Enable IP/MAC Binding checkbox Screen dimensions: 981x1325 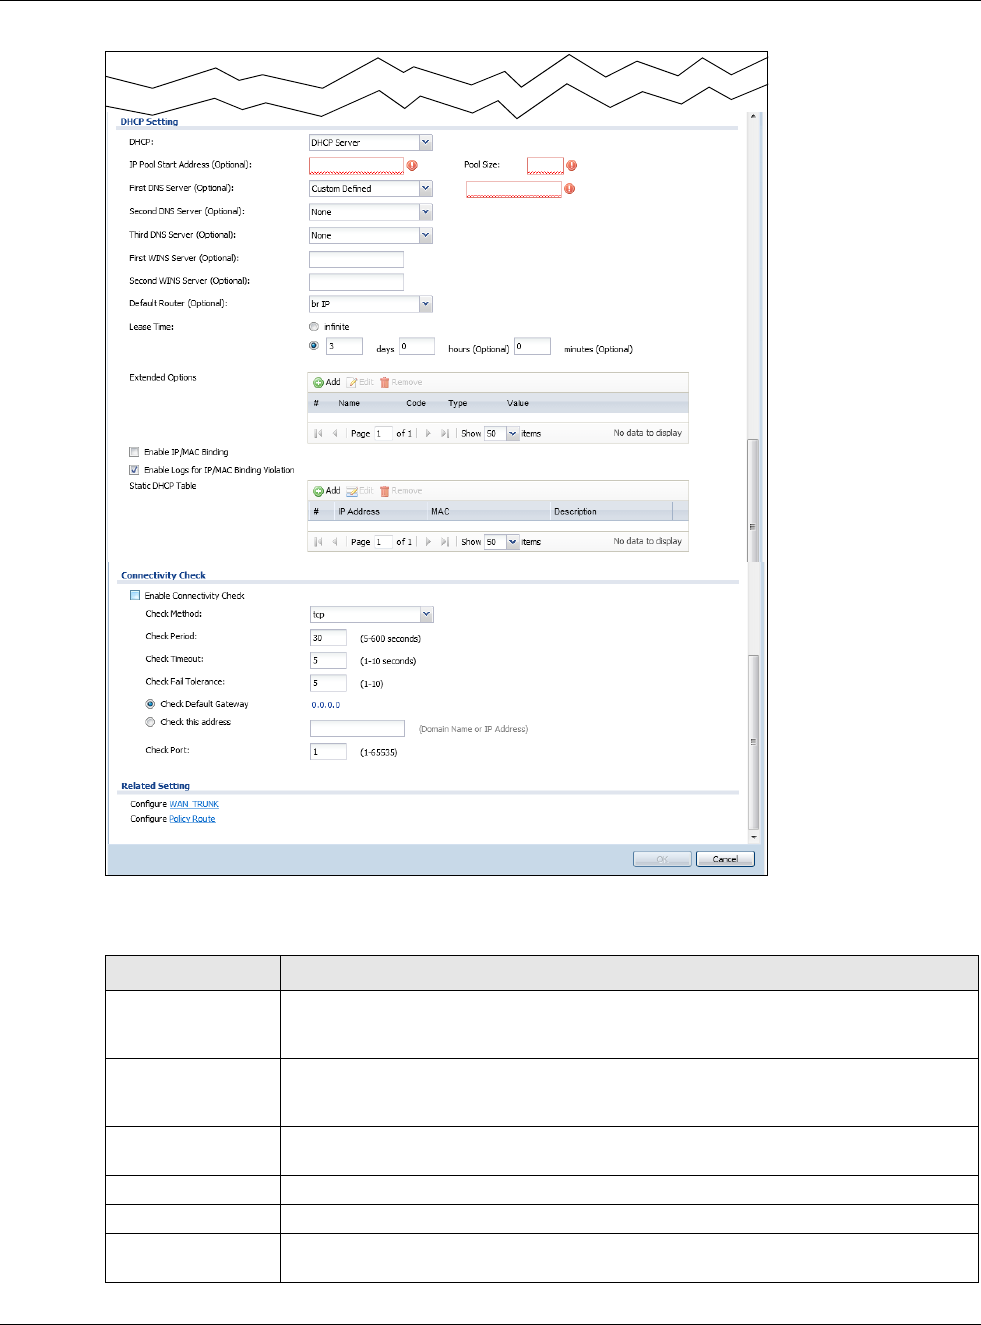pos(134,452)
